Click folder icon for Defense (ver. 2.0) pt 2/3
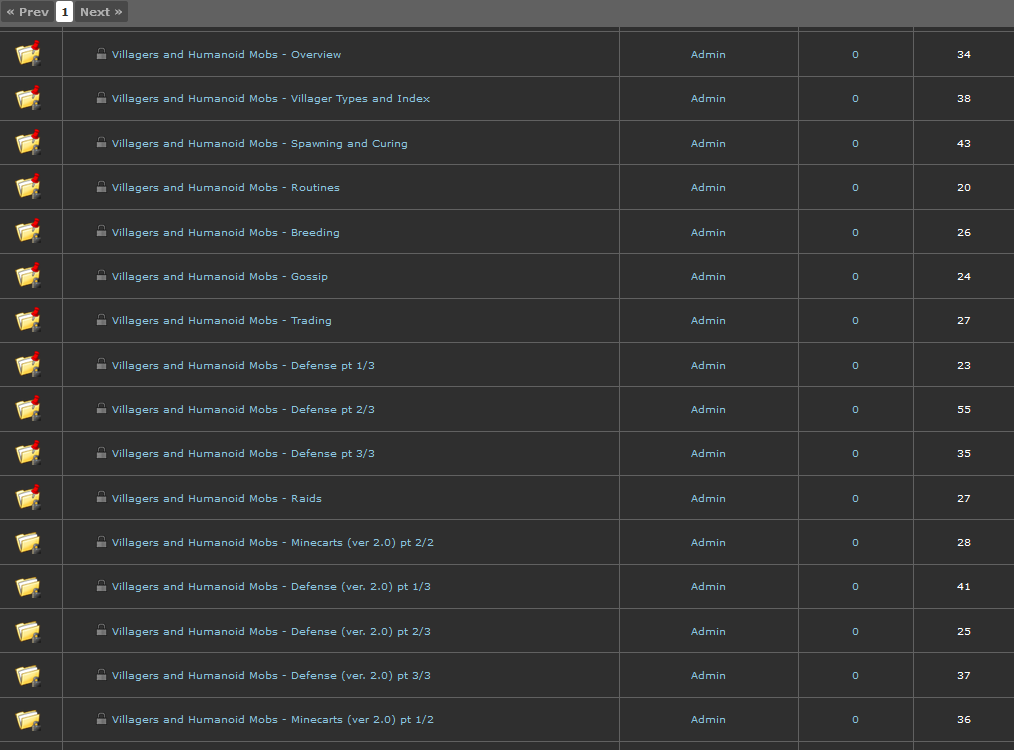The width and height of the screenshot is (1014, 750). click(28, 631)
